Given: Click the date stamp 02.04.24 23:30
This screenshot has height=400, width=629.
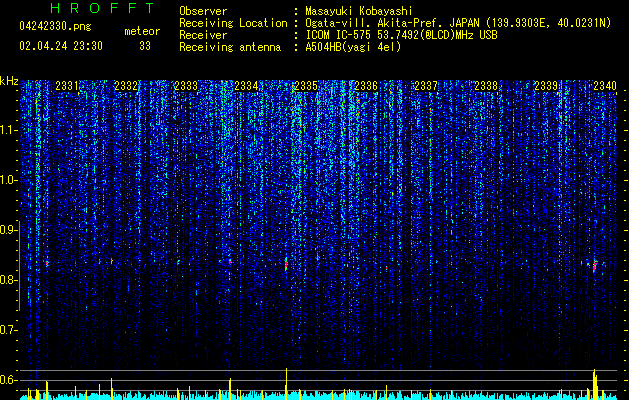Looking at the screenshot, I should [61, 46].
